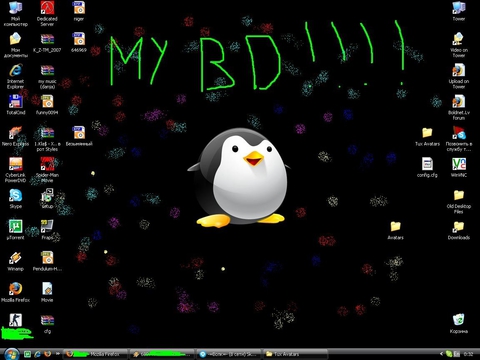
Task: Switch to the Tux Avatars taskbar window
Action: (x=296, y=354)
